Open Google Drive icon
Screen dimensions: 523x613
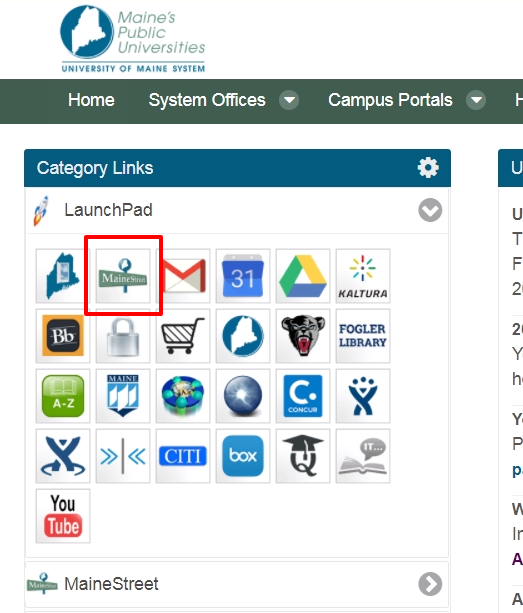303,276
